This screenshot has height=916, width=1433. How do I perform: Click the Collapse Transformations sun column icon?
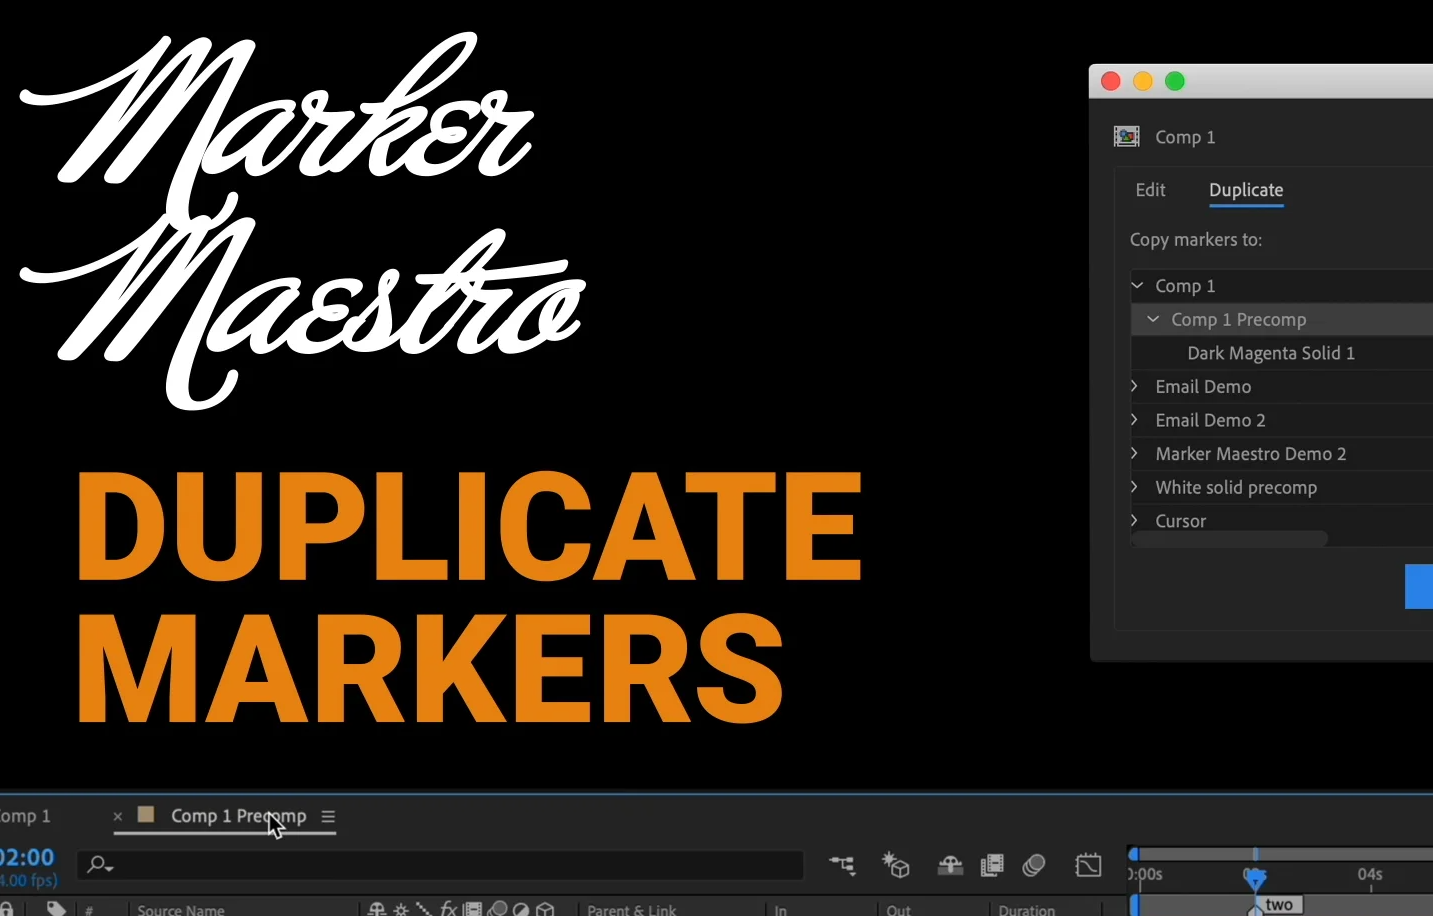coord(401,909)
